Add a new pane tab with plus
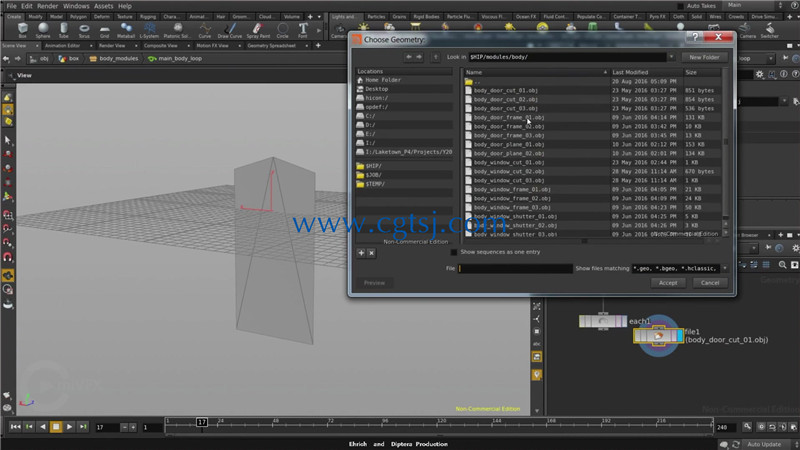The width and height of the screenshot is (800, 450). (318, 46)
